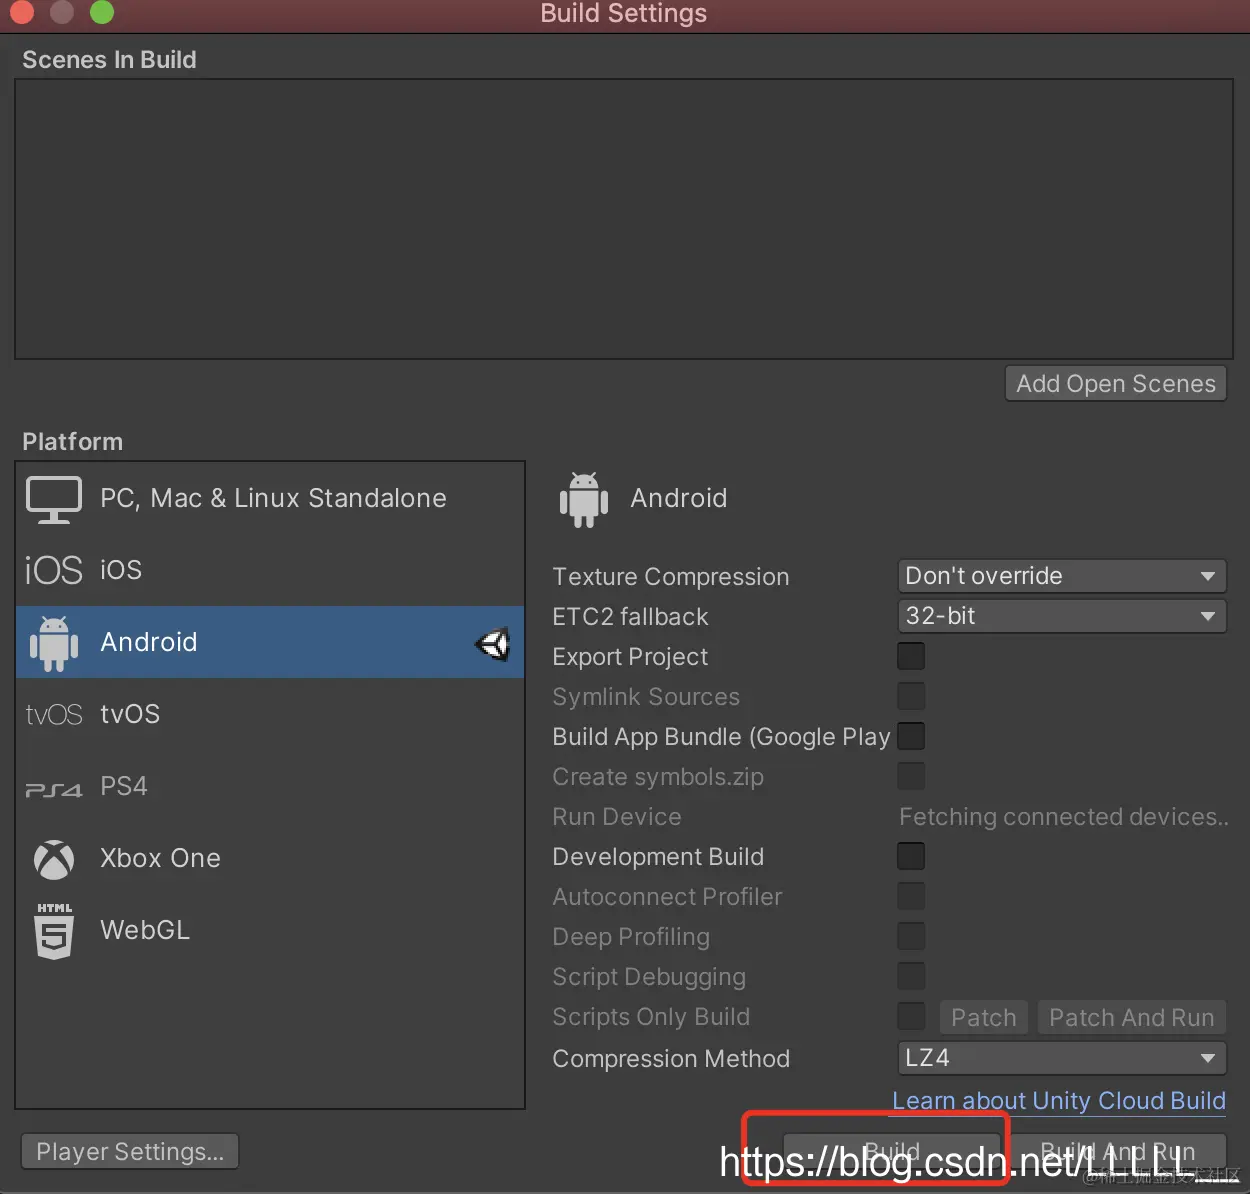The image size is (1250, 1194).
Task: Click the Patch button
Action: pos(984,1018)
